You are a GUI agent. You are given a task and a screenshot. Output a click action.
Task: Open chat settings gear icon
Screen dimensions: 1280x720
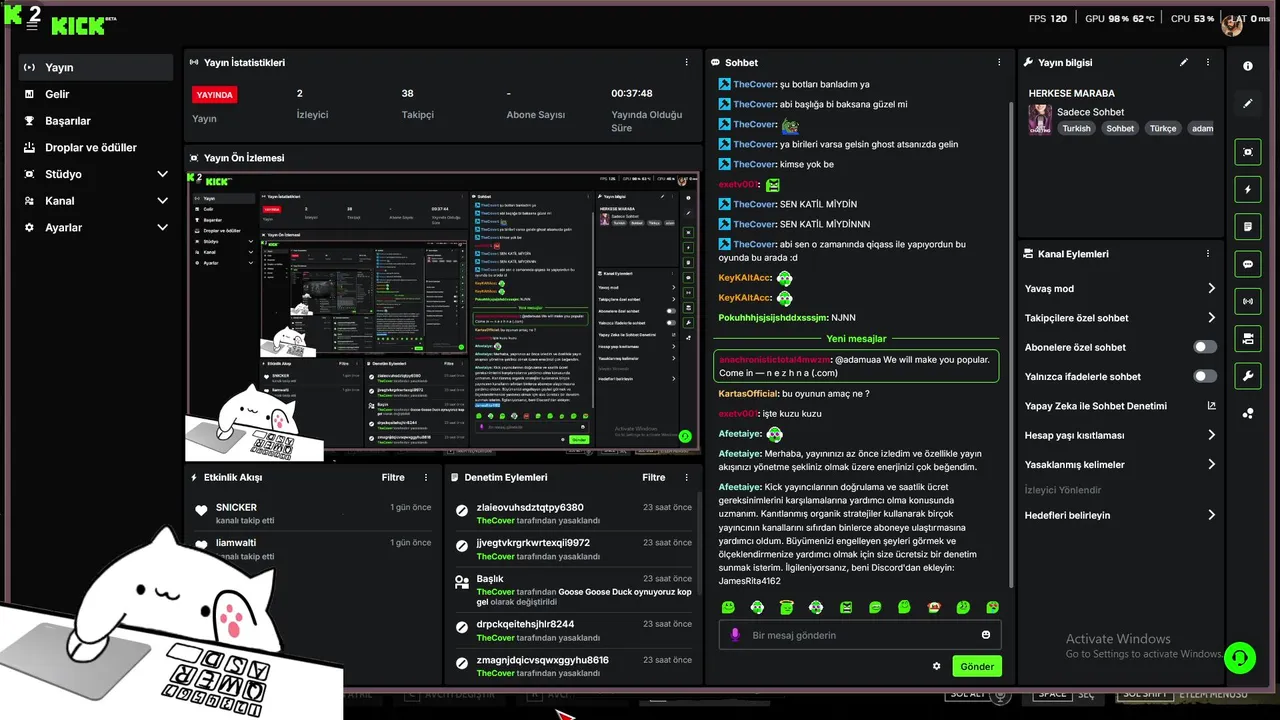pos(937,666)
